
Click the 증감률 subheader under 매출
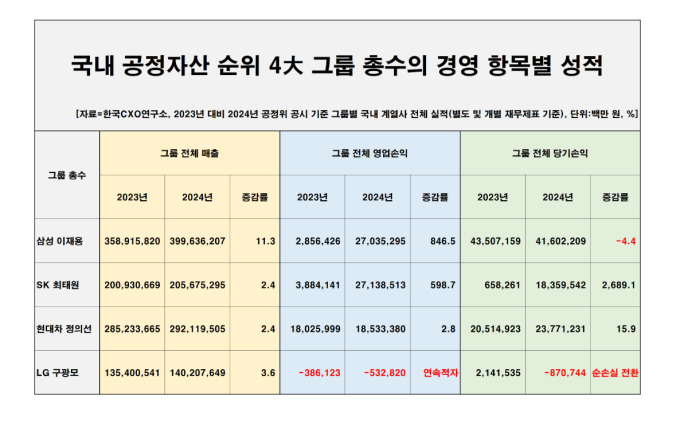click(x=255, y=197)
